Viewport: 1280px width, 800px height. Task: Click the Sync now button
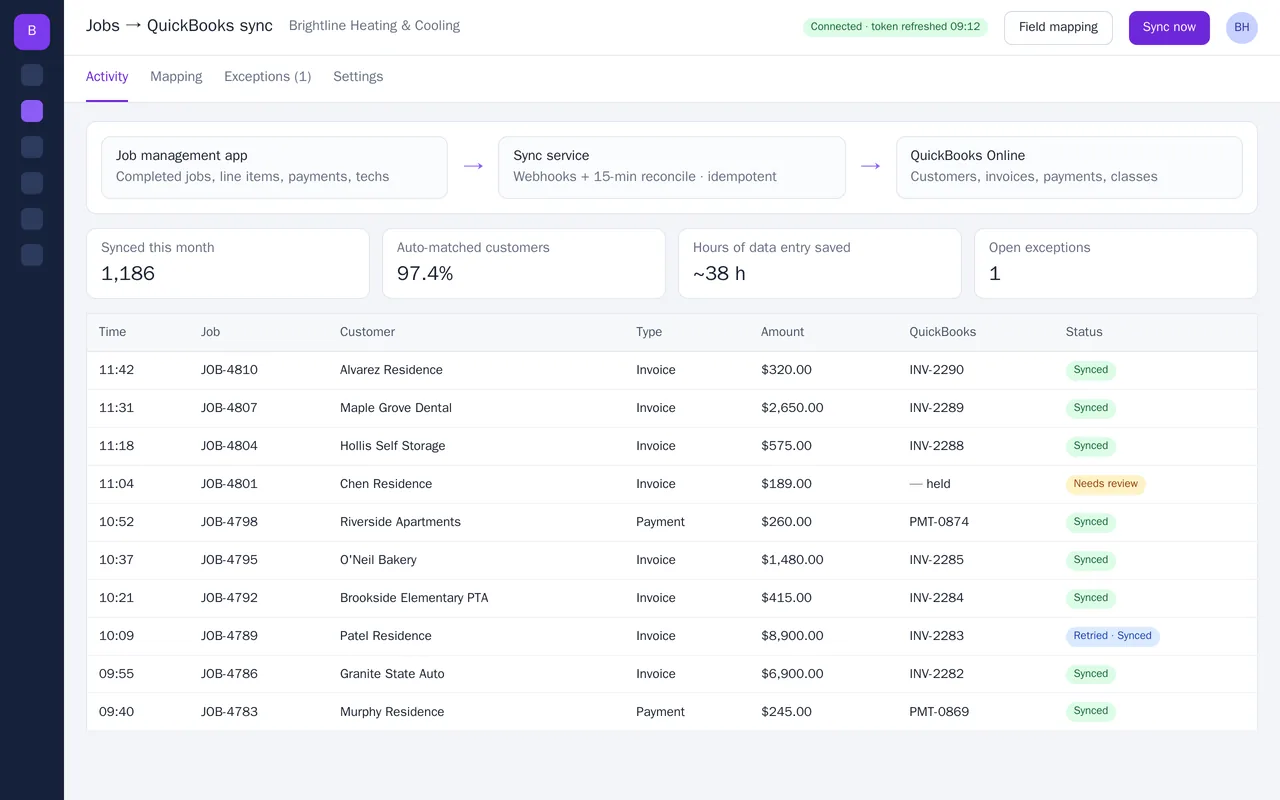1169,28
